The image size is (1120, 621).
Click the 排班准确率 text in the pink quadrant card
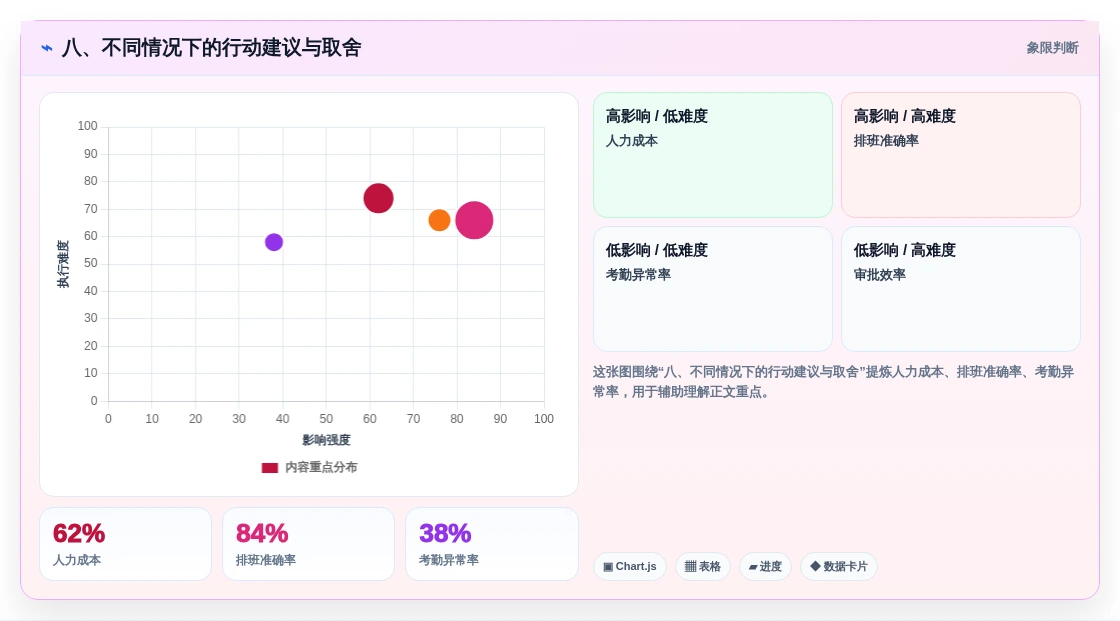coord(886,141)
